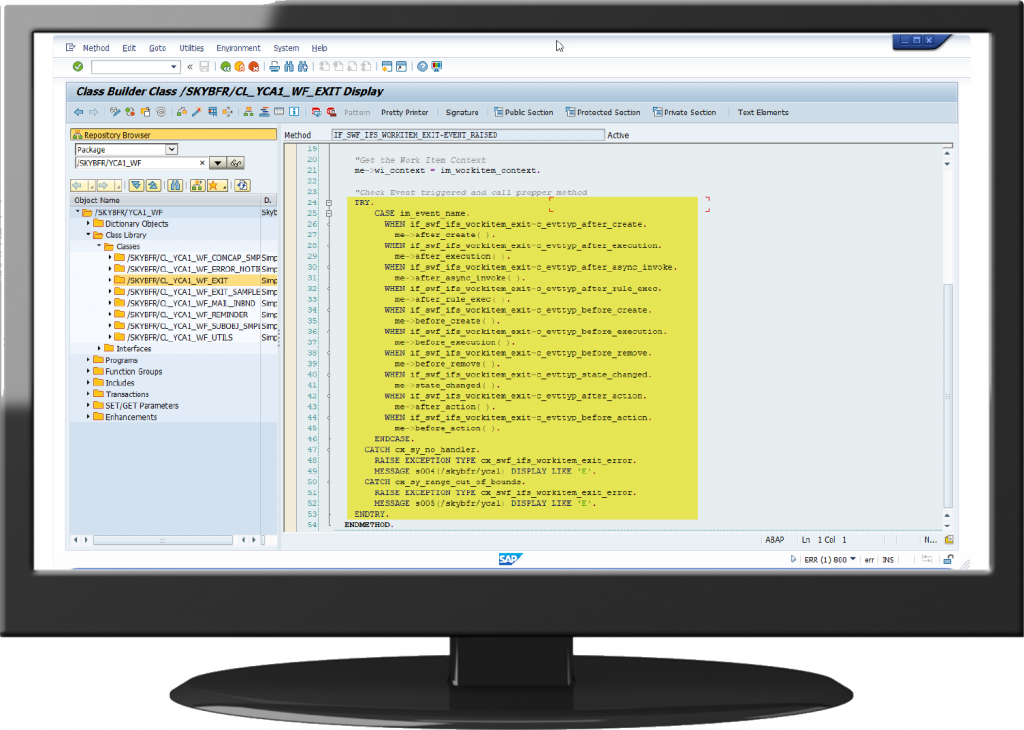
Task: Expand the Interfaces tree node
Action: click(x=99, y=349)
